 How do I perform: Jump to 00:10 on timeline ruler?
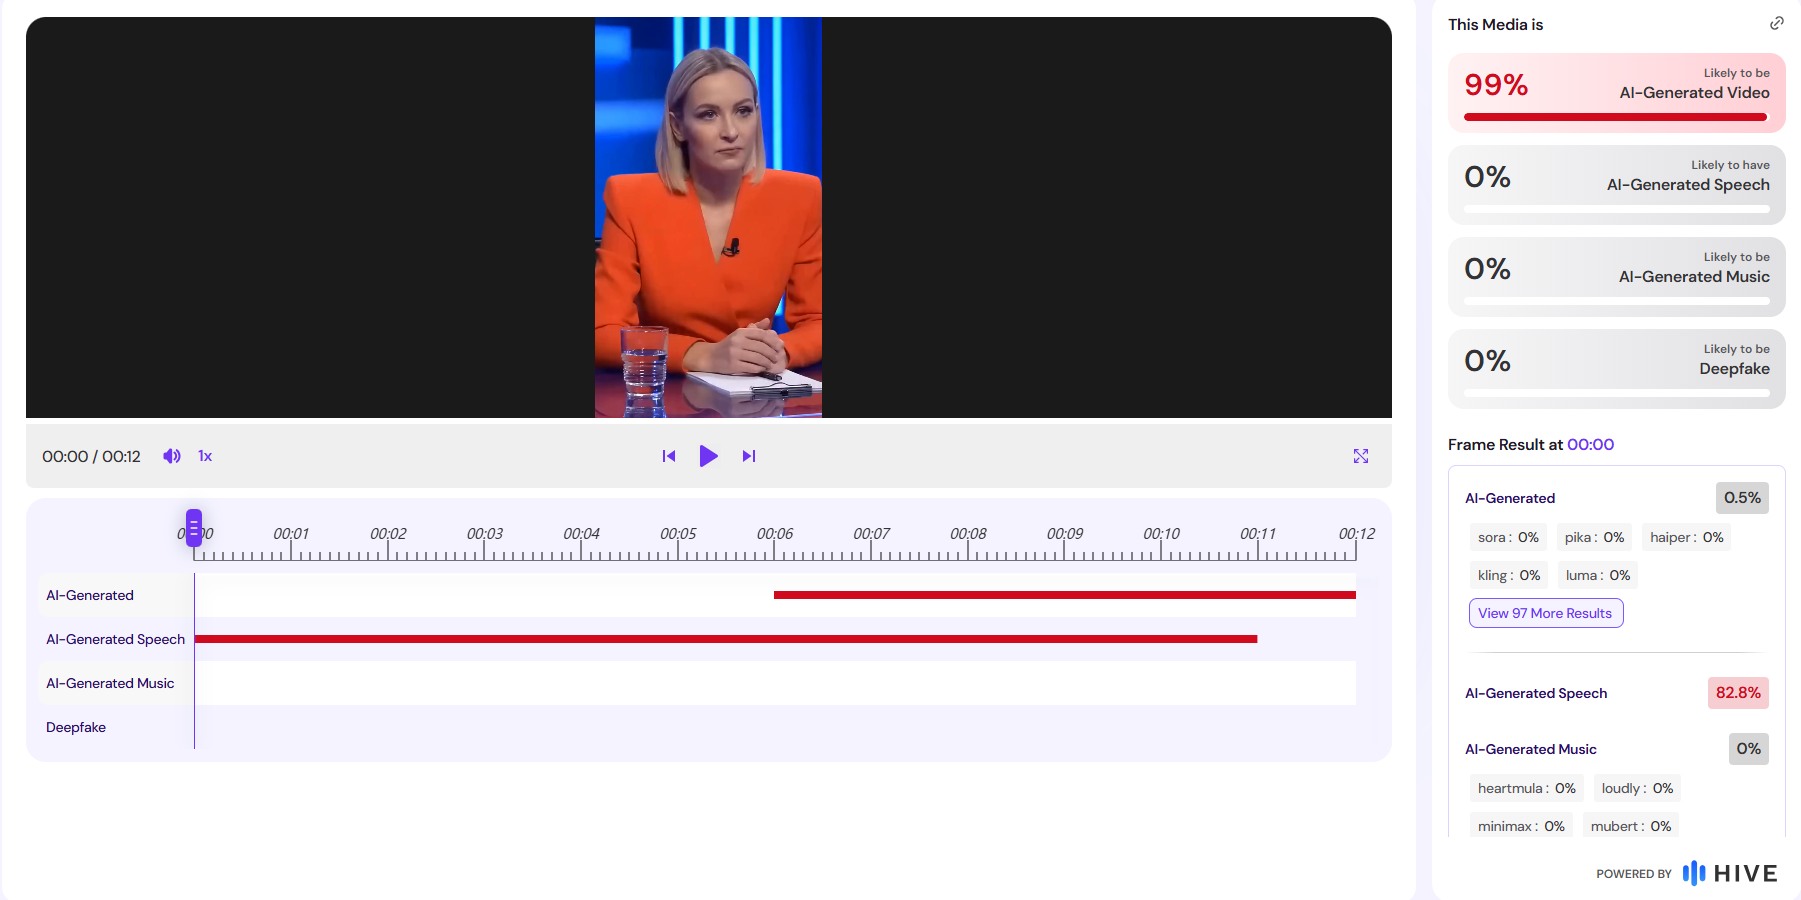tap(1162, 534)
